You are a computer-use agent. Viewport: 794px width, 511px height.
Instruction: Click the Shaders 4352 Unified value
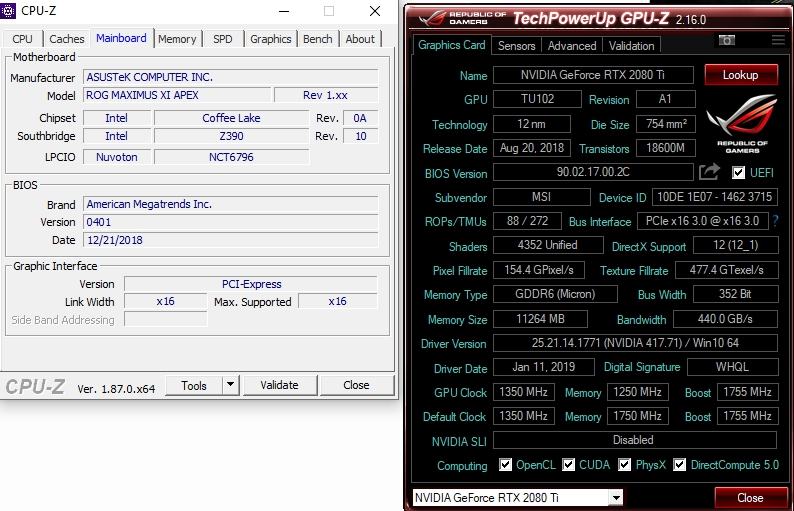coord(548,245)
